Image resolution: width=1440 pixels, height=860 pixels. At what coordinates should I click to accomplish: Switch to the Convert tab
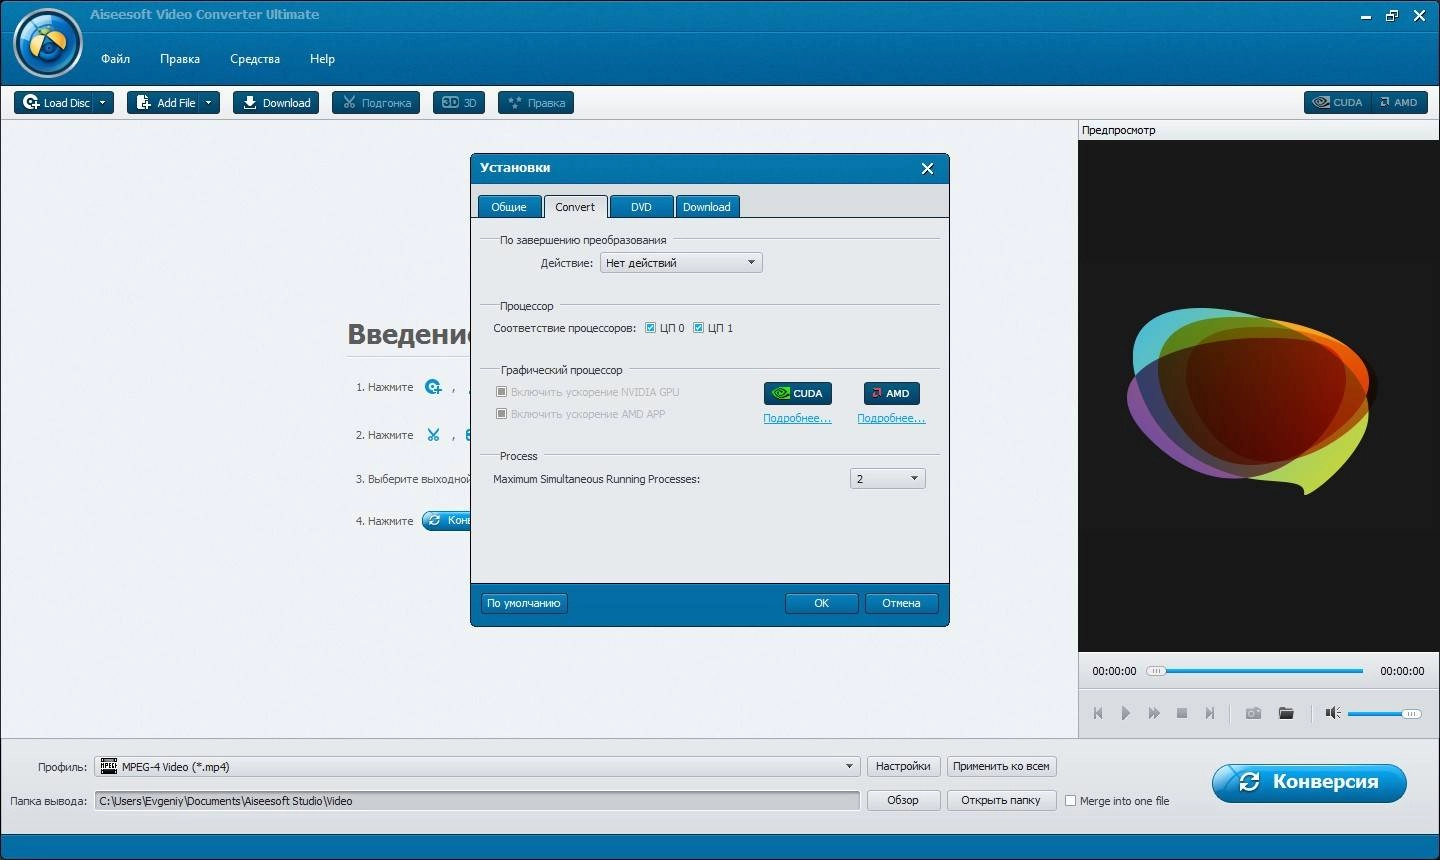(x=575, y=206)
